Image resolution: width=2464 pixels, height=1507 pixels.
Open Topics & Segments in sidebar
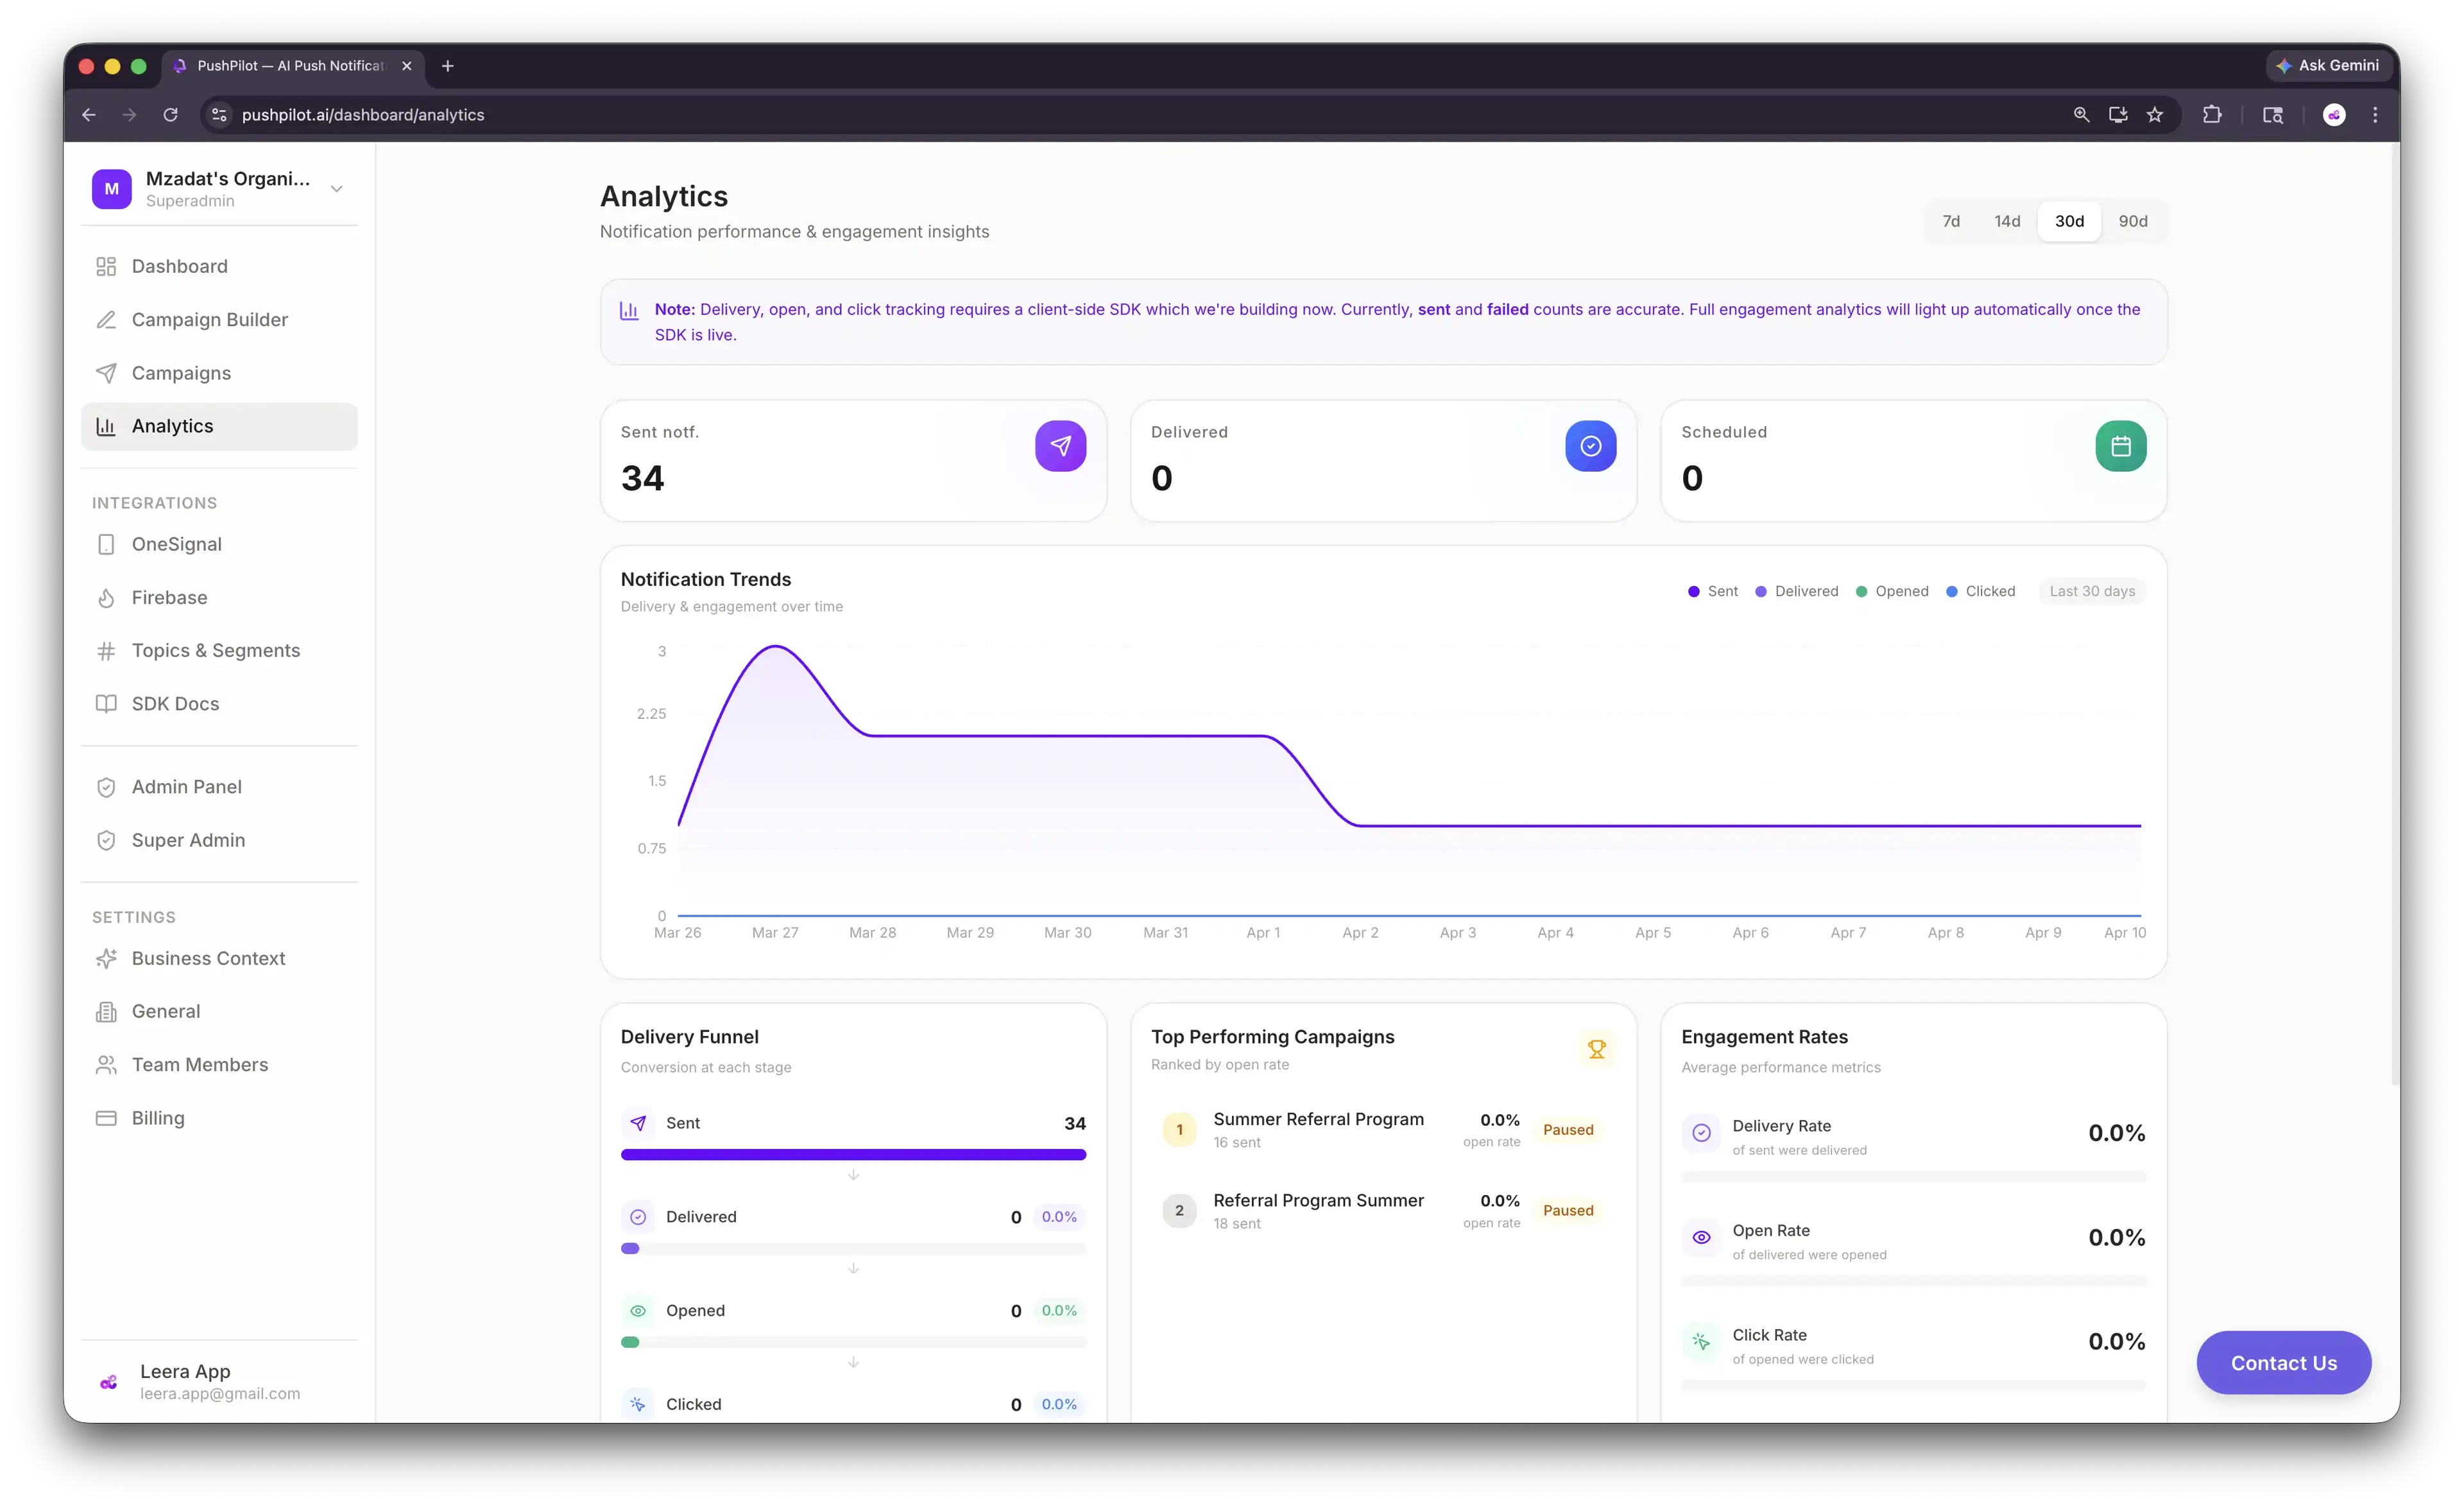[x=219, y=650]
